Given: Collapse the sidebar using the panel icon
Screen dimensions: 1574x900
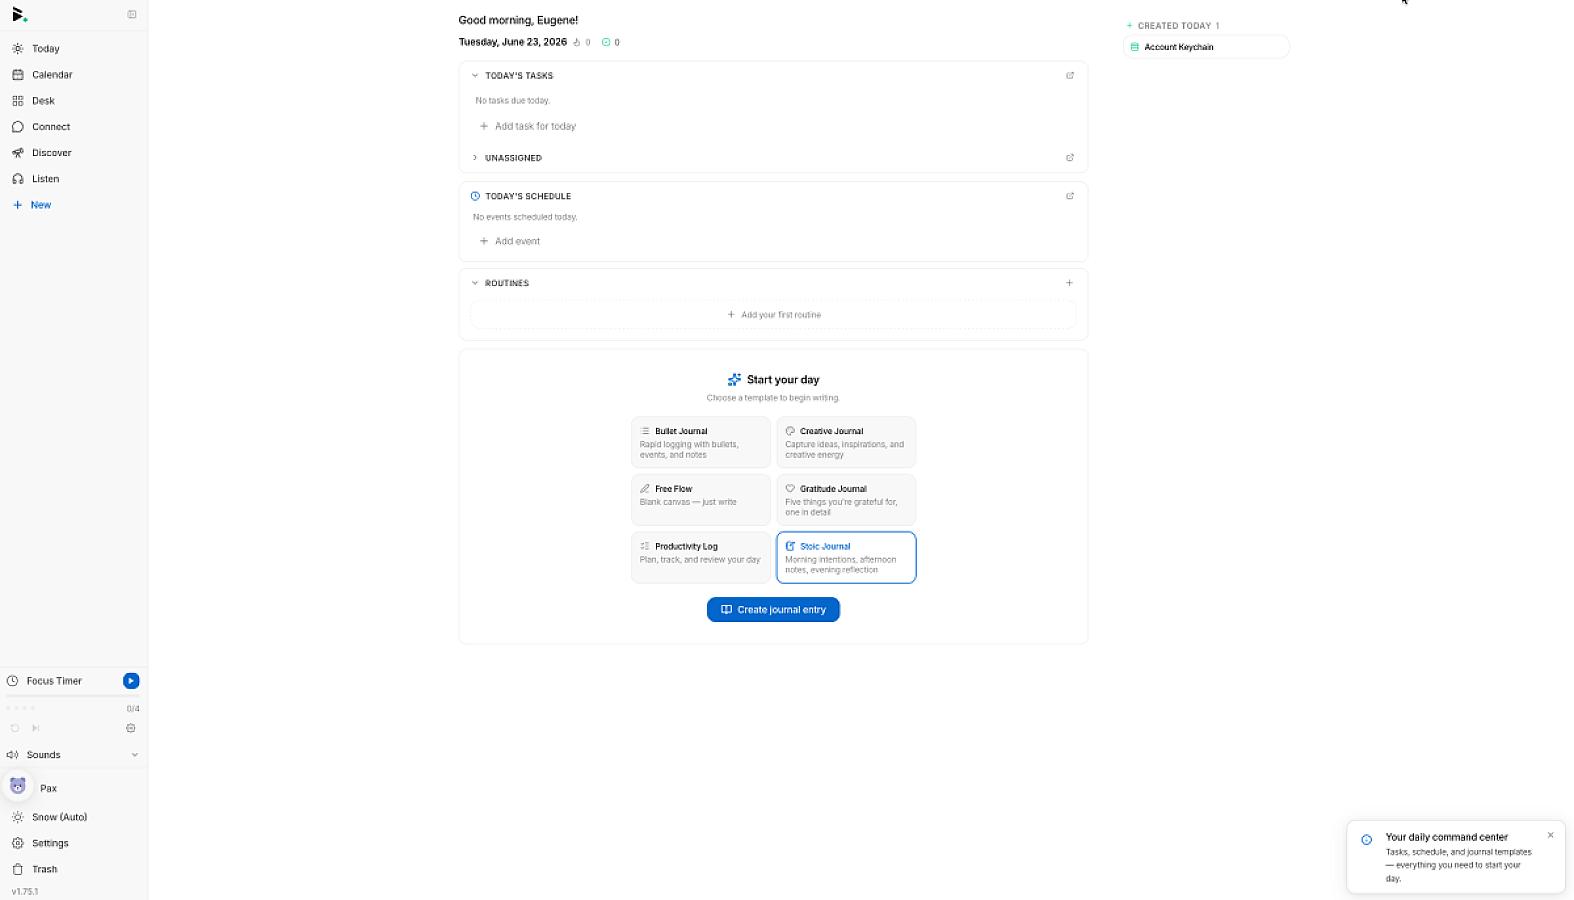Looking at the screenshot, I should [132, 14].
